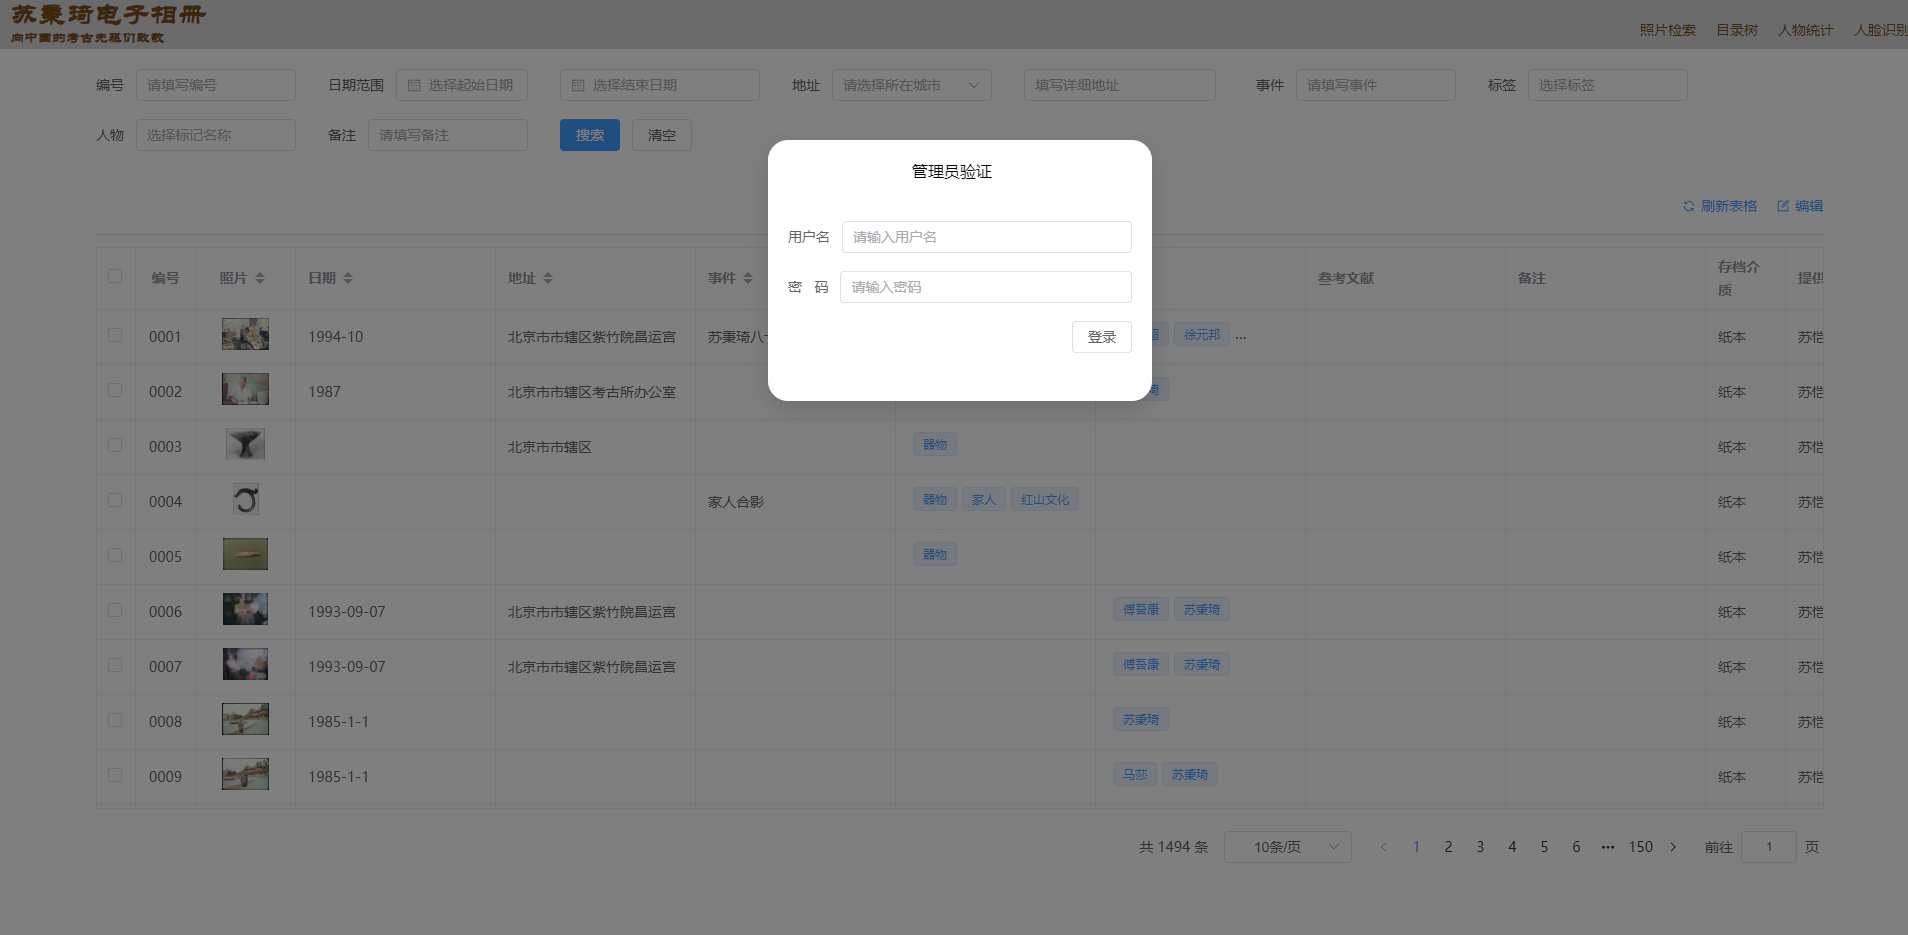Click the next page arrow in pagination
Image resolution: width=1908 pixels, height=935 pixels.
pos(1673,847)
